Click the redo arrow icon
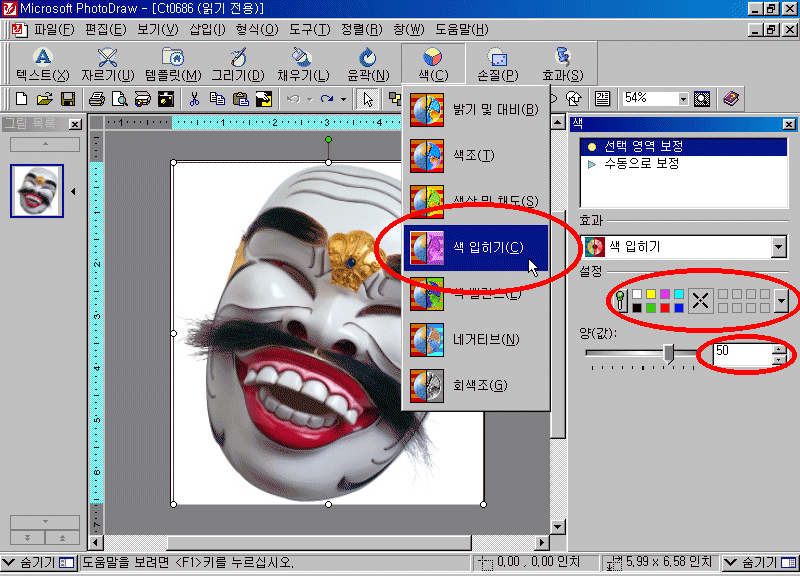Image resolution: width=800 pixels, height=576 pixels. [x=327, y=99]
